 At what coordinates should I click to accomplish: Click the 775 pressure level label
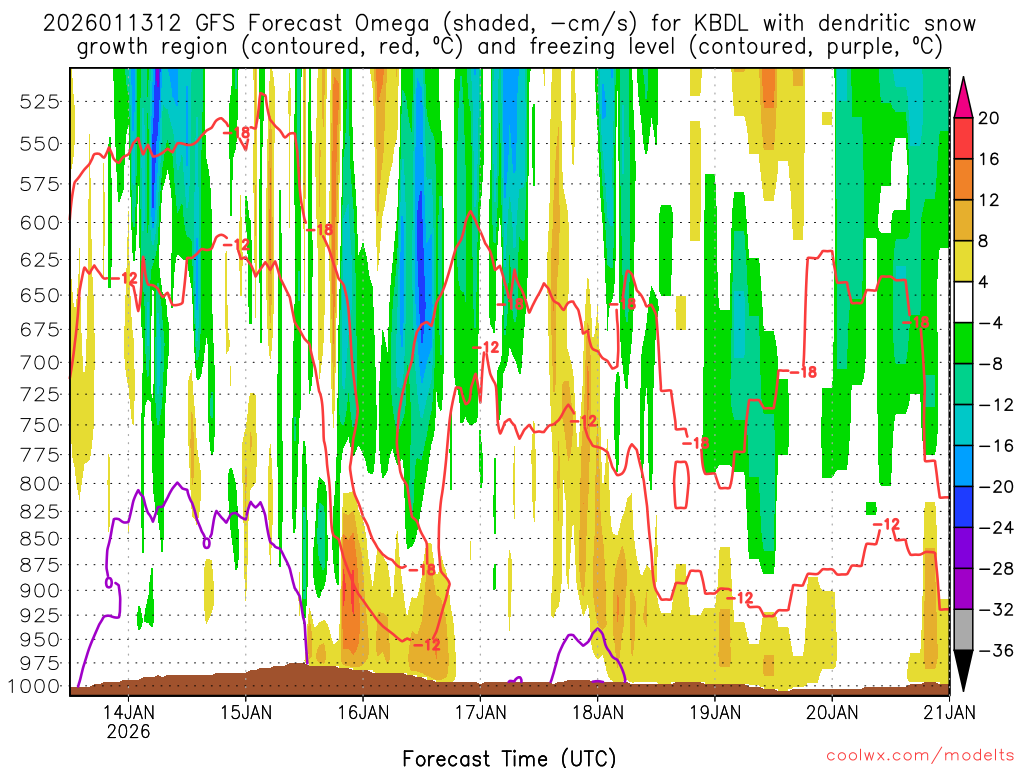39,455
